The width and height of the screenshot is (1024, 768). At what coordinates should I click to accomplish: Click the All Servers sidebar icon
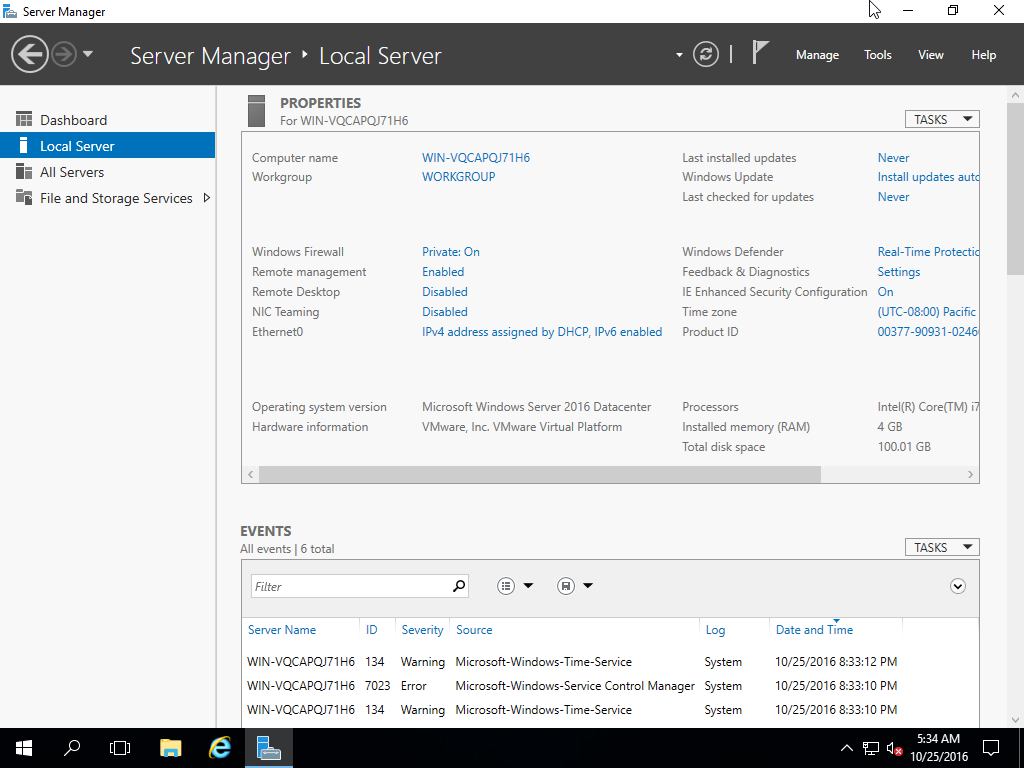click(24, 171)
